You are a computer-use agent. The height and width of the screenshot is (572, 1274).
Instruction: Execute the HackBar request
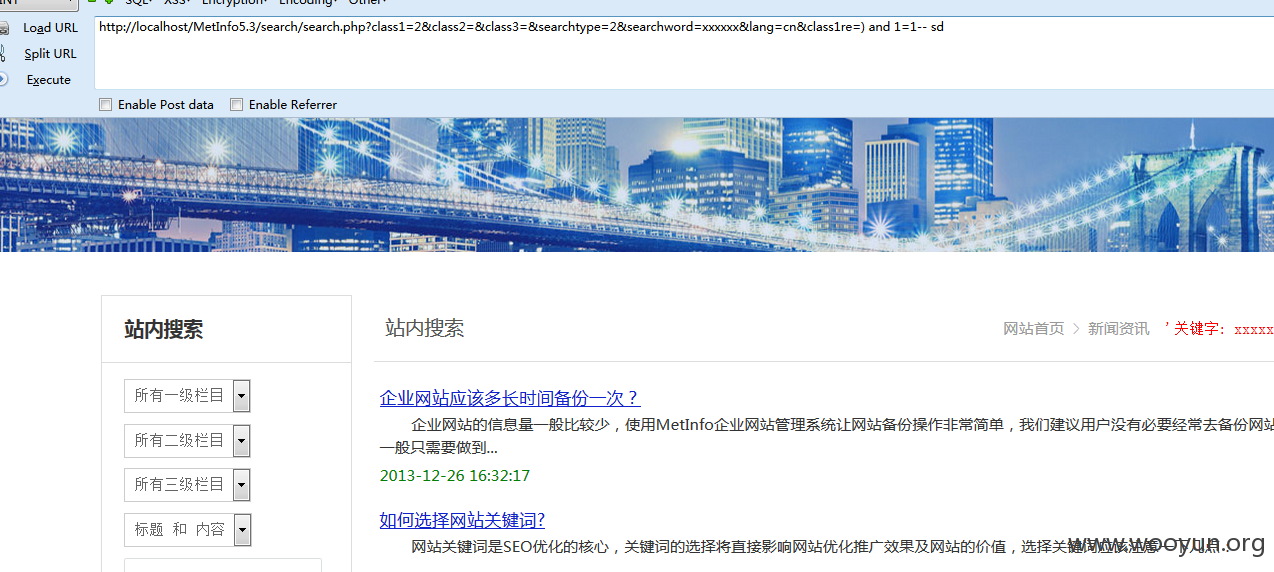coord(48,80)
